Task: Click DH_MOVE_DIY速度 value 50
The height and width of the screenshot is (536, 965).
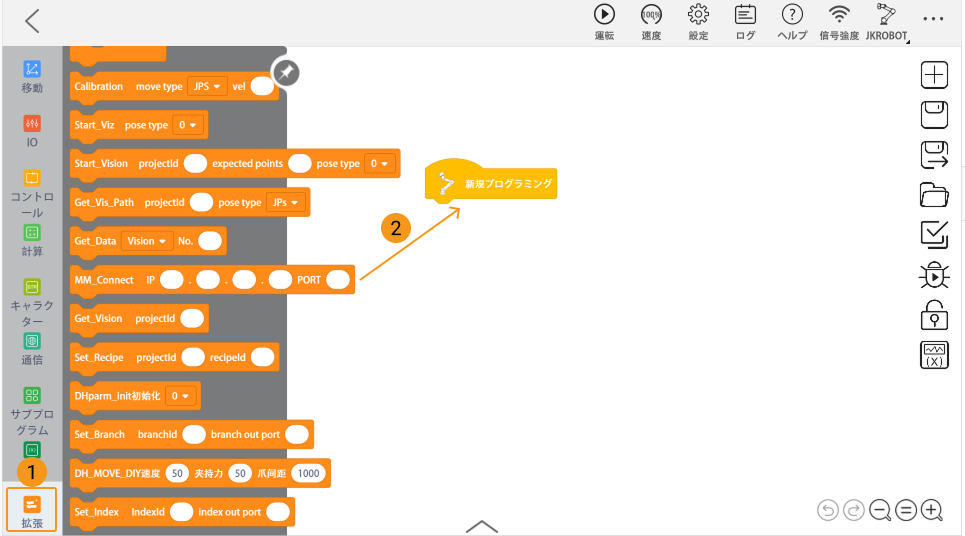Action: pyautogui.click(x=177, y=473)
